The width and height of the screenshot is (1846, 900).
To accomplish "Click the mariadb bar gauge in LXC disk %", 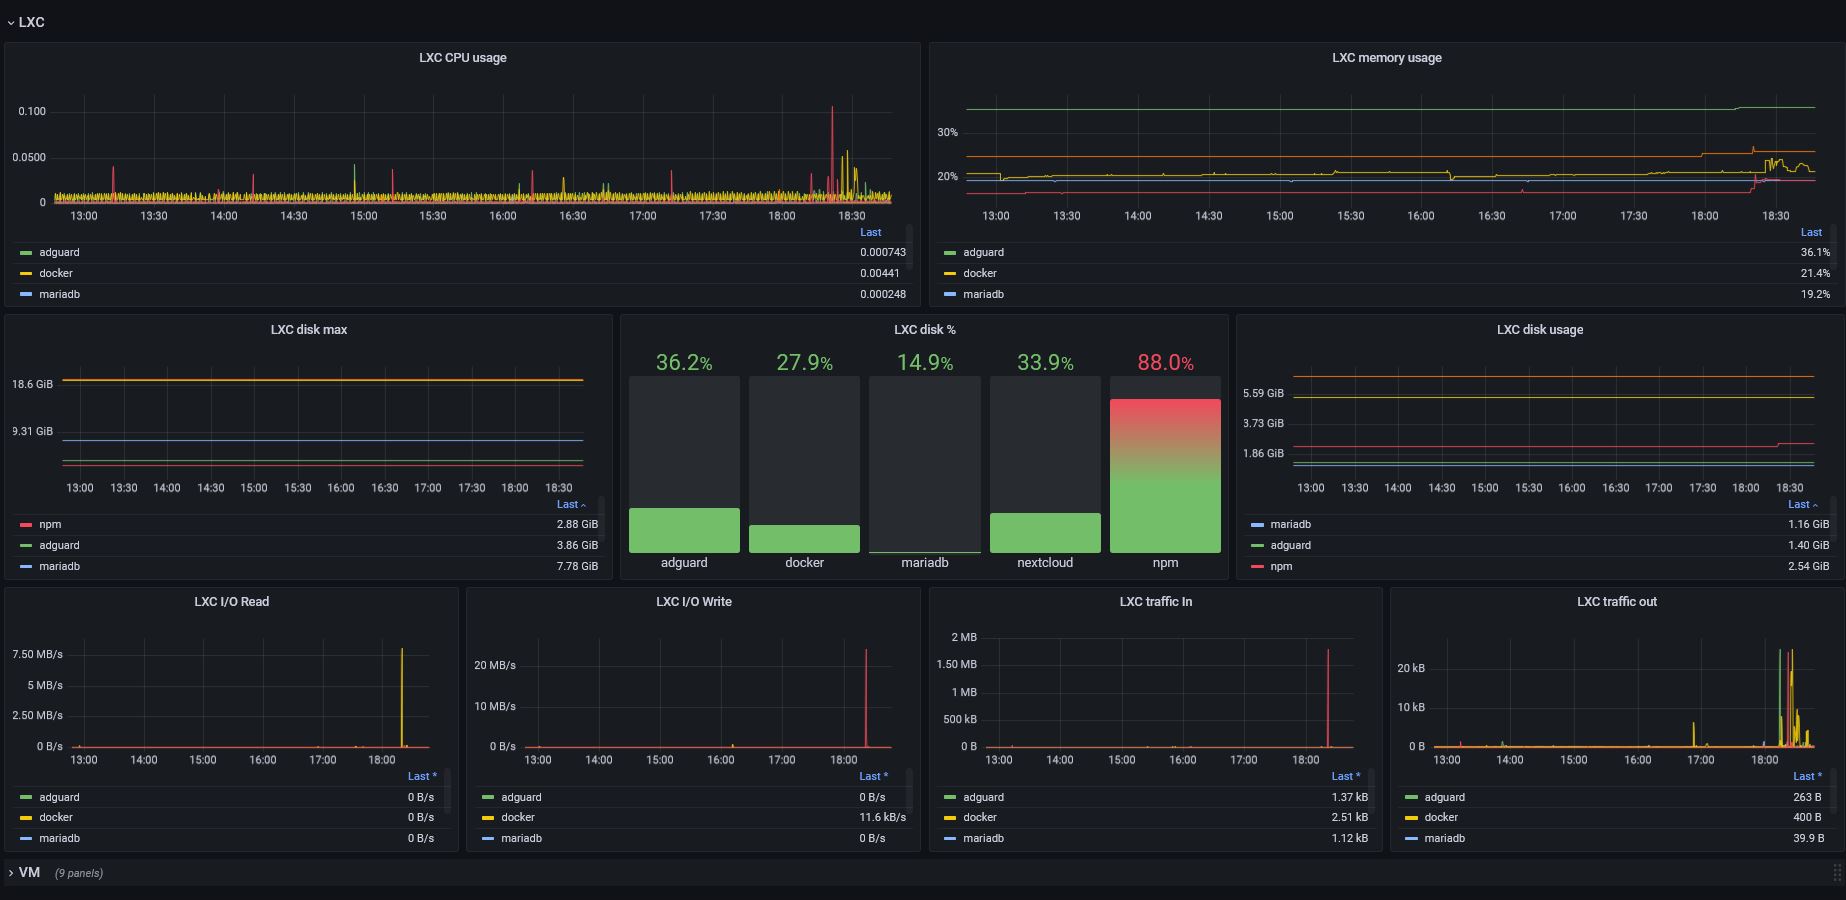I will (924, 464).
